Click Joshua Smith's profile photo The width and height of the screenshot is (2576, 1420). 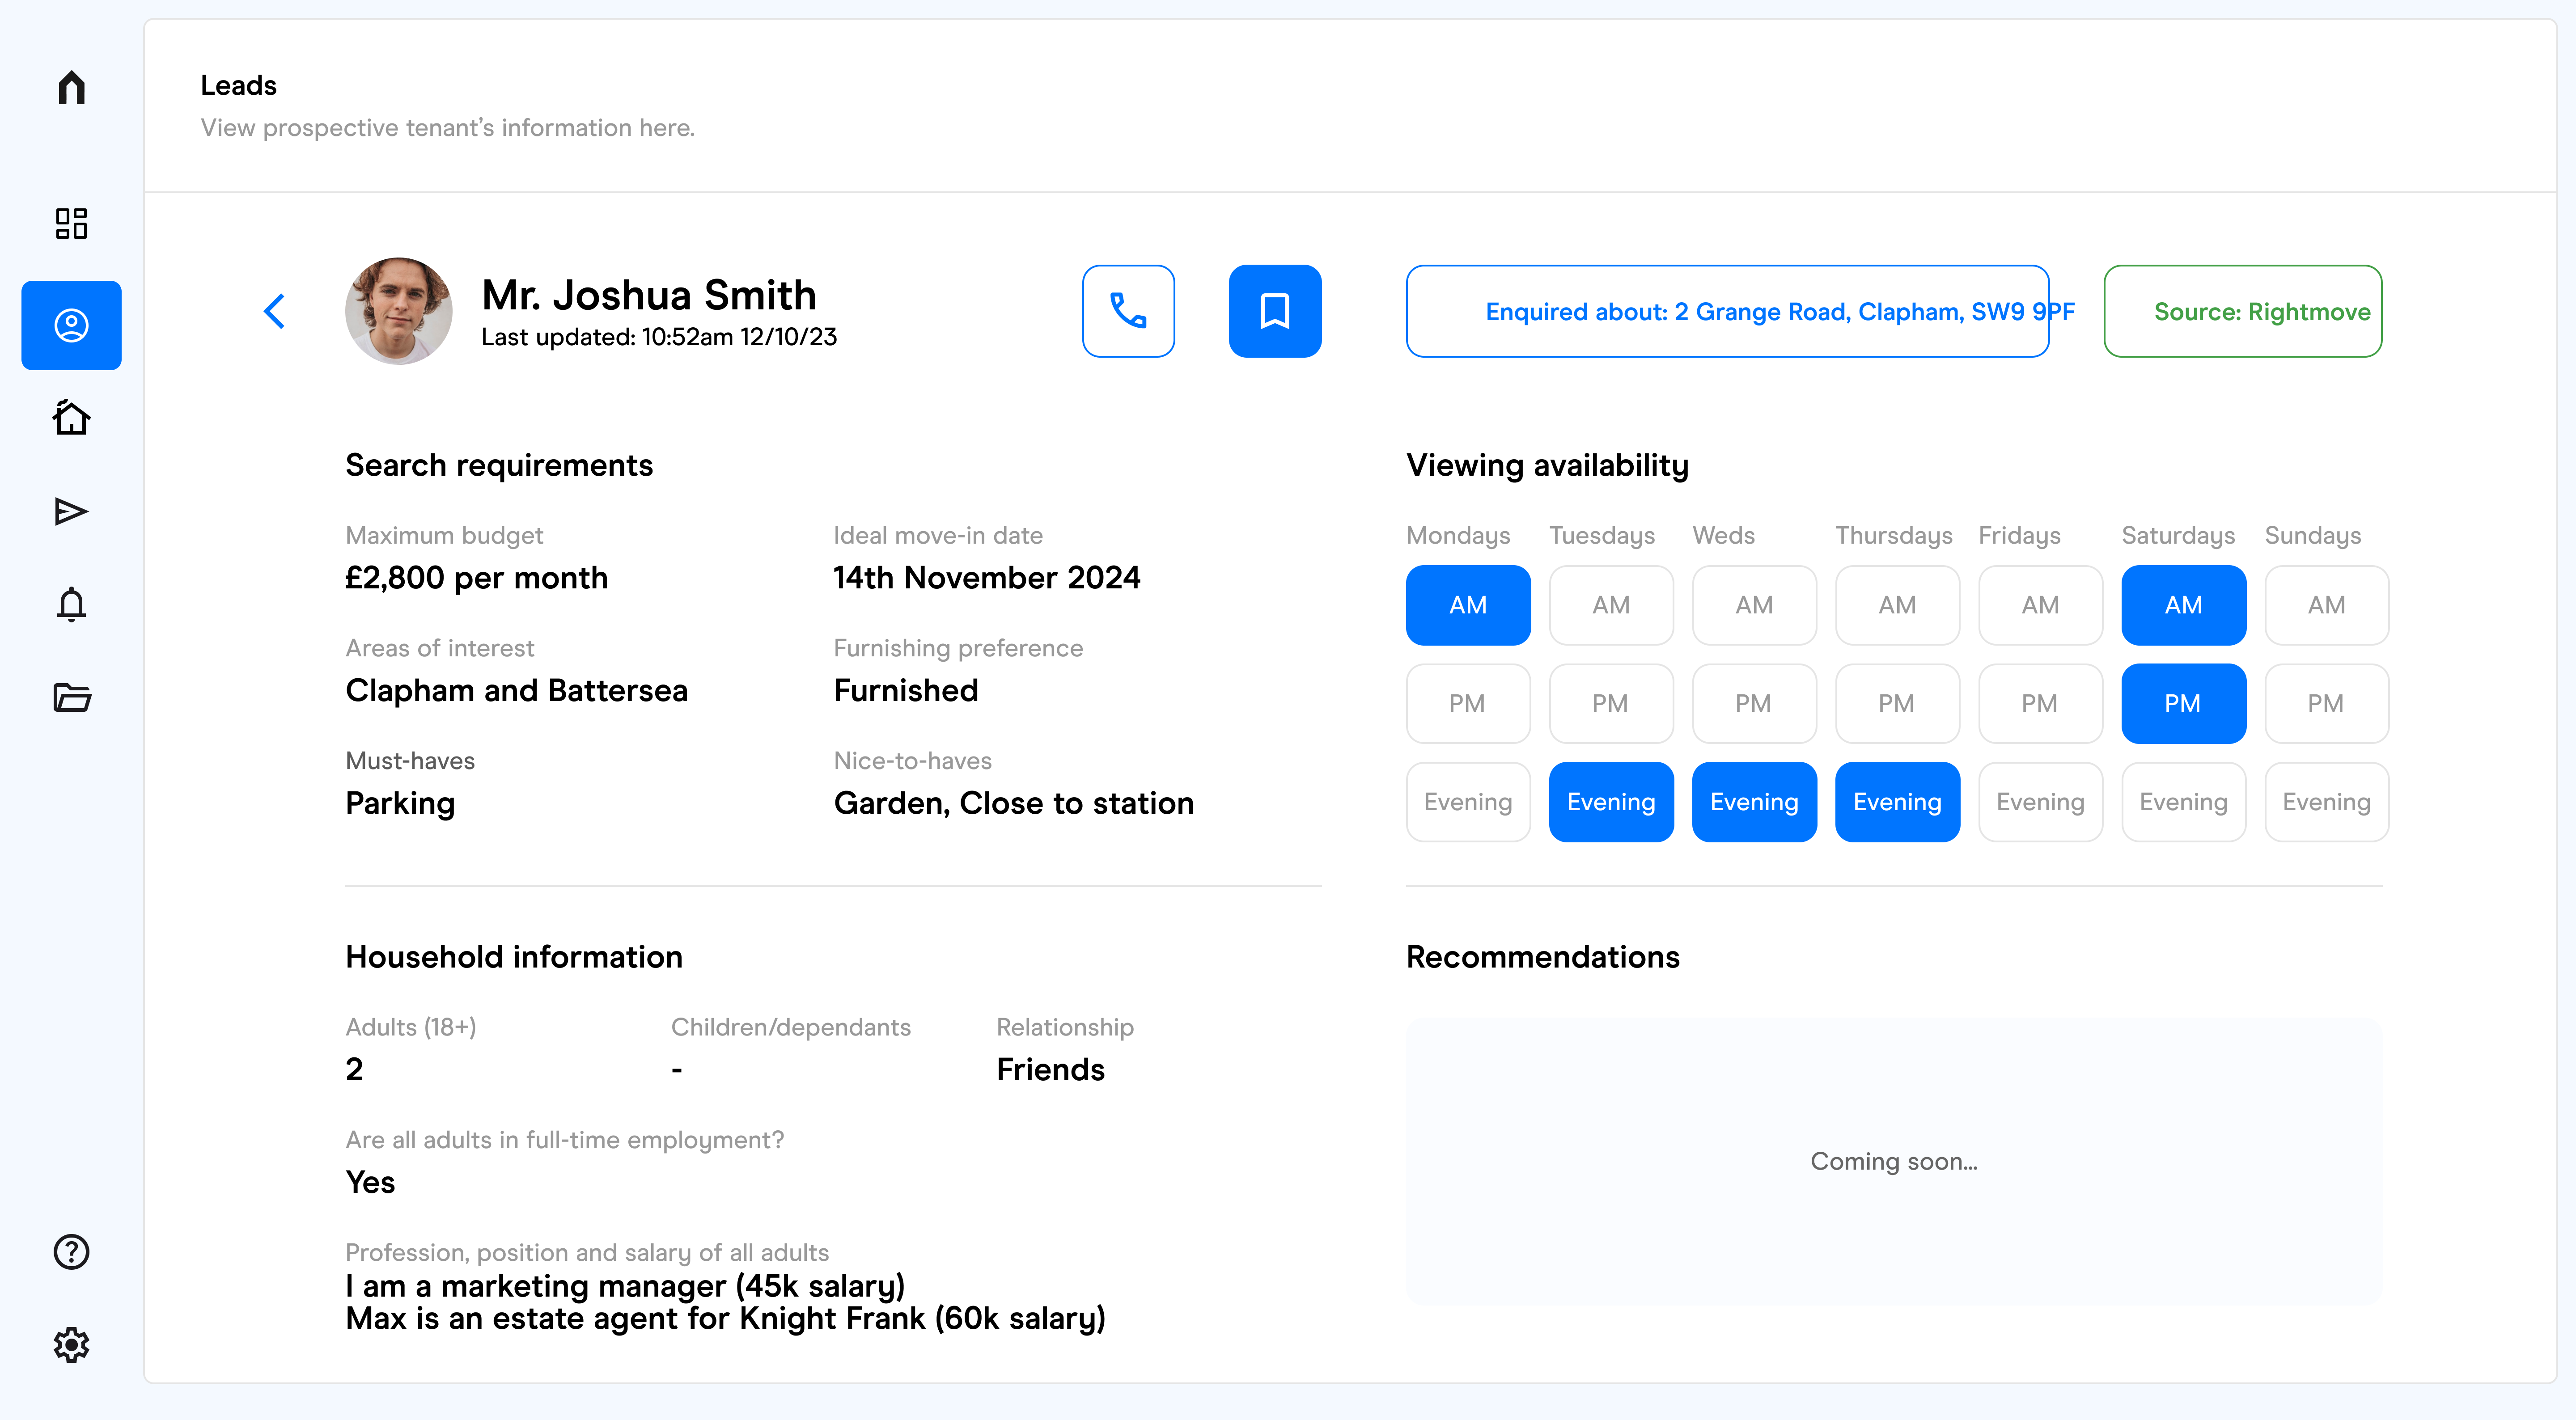click(399, 311)
